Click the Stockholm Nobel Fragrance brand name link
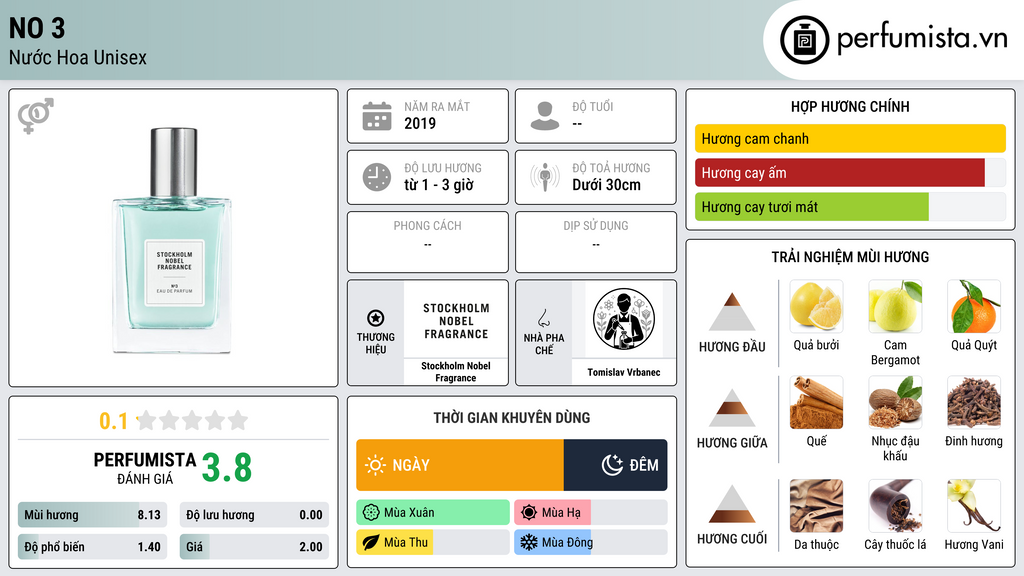This screenshot has height=576, width=1024. (x=456, y=372)
